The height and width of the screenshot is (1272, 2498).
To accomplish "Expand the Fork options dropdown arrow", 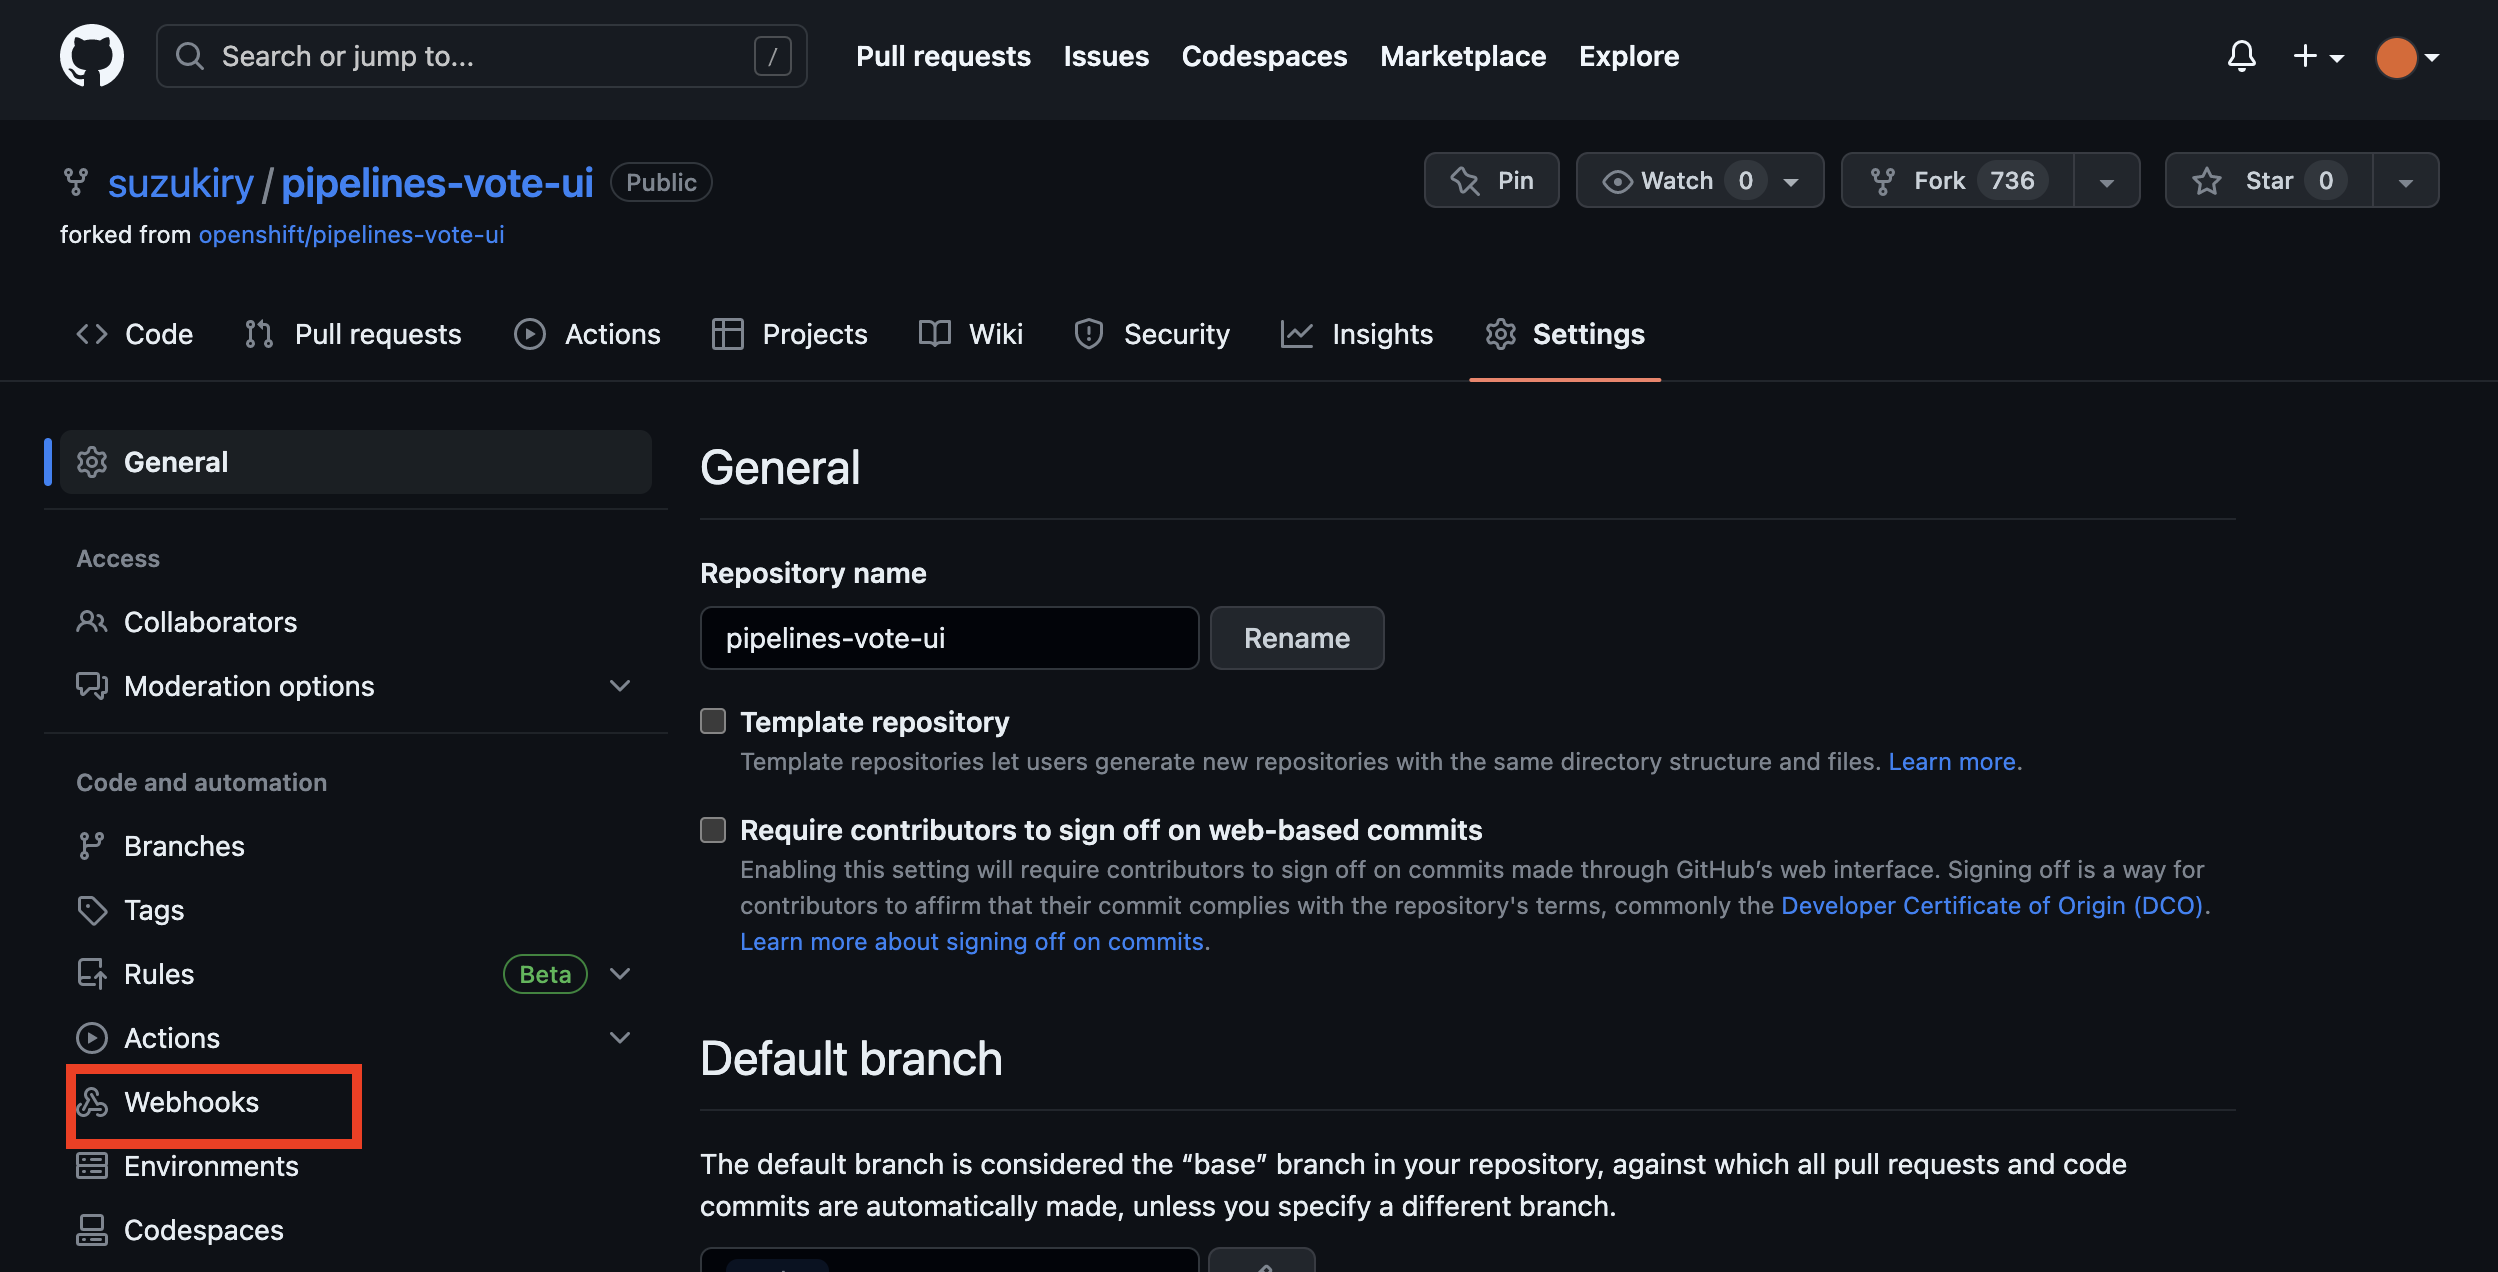I will [x=2106, y=181].
